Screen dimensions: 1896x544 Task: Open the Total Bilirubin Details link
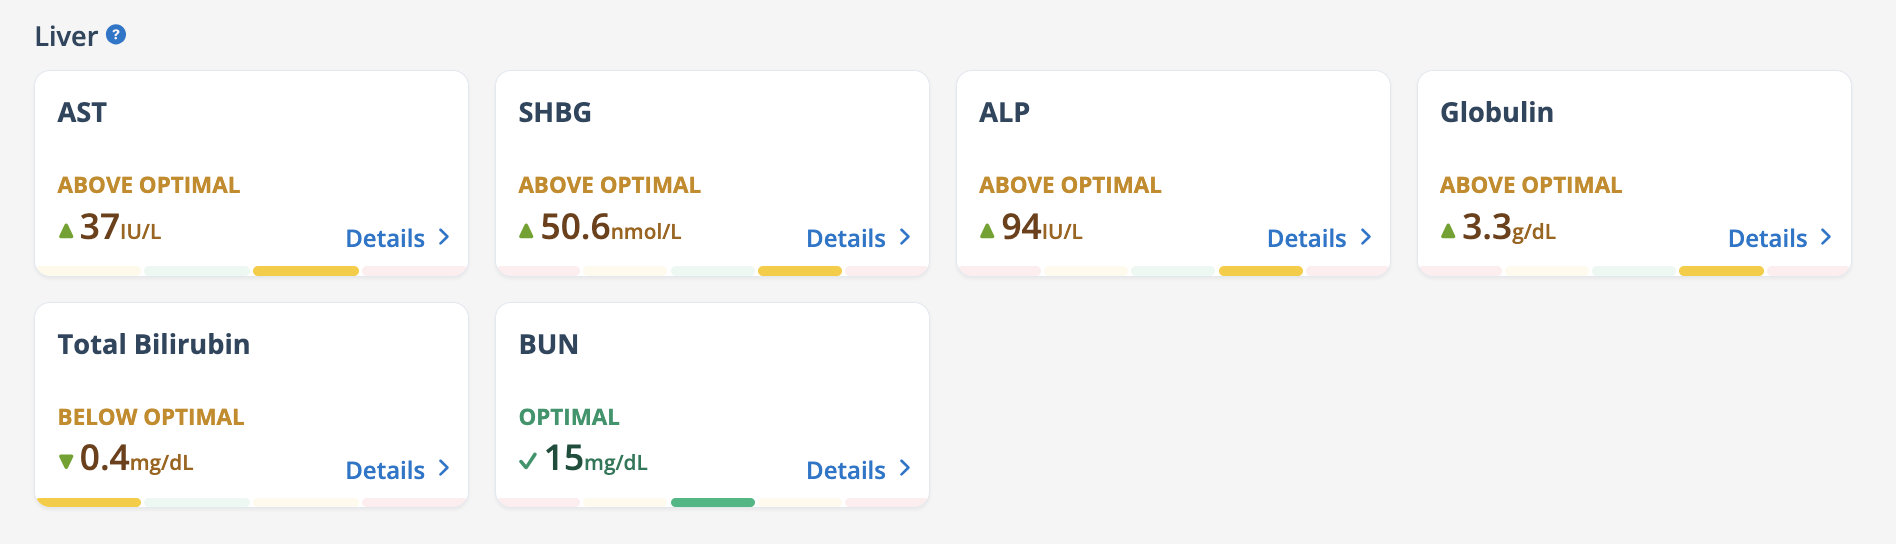(x=385, y=470)
